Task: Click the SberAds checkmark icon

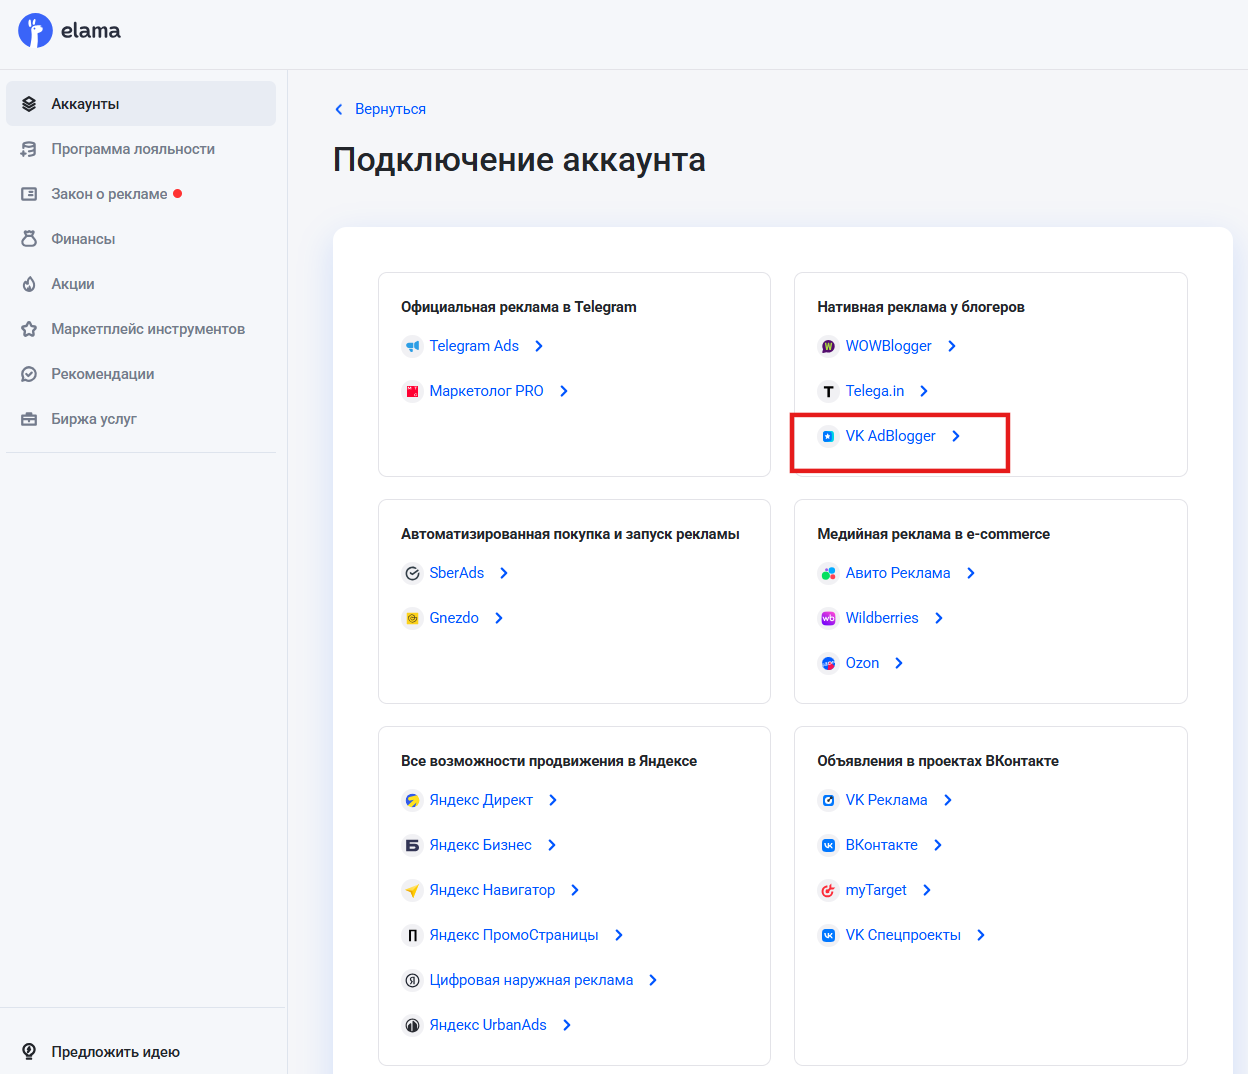Action: pyautogui.click(x=412, y=573)
